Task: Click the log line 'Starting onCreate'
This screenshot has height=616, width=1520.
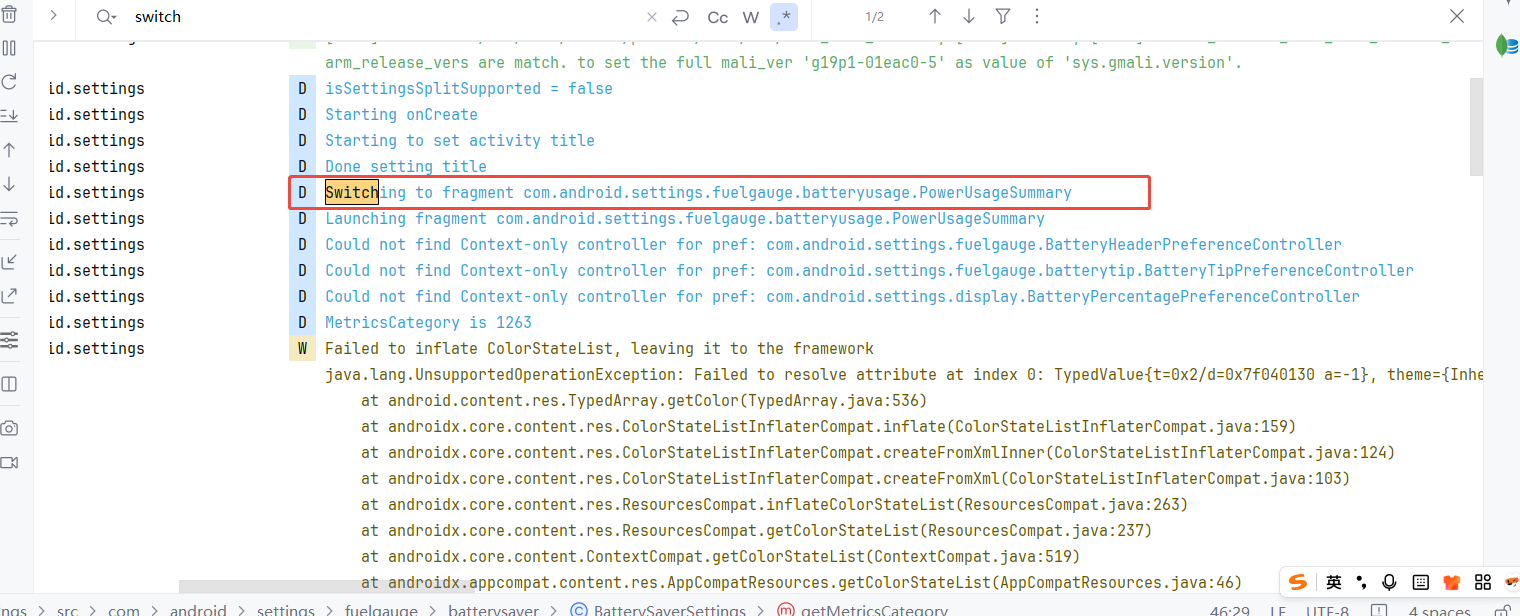Action: point(401,115)
